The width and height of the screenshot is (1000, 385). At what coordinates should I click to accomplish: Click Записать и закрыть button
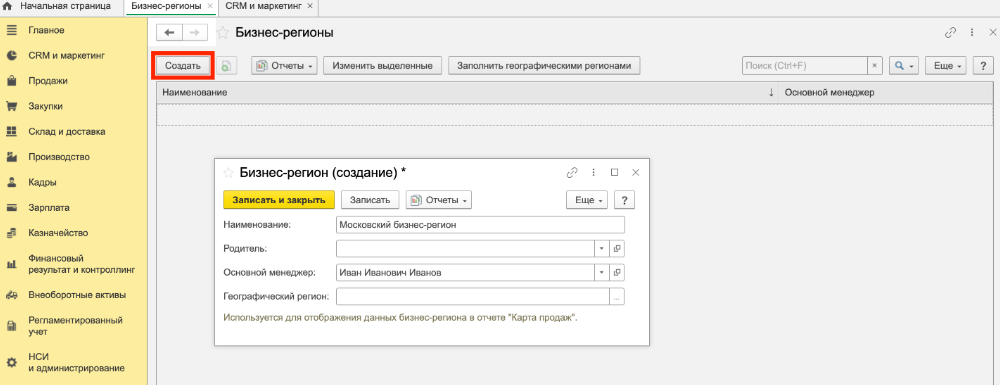tap(279, 200)
